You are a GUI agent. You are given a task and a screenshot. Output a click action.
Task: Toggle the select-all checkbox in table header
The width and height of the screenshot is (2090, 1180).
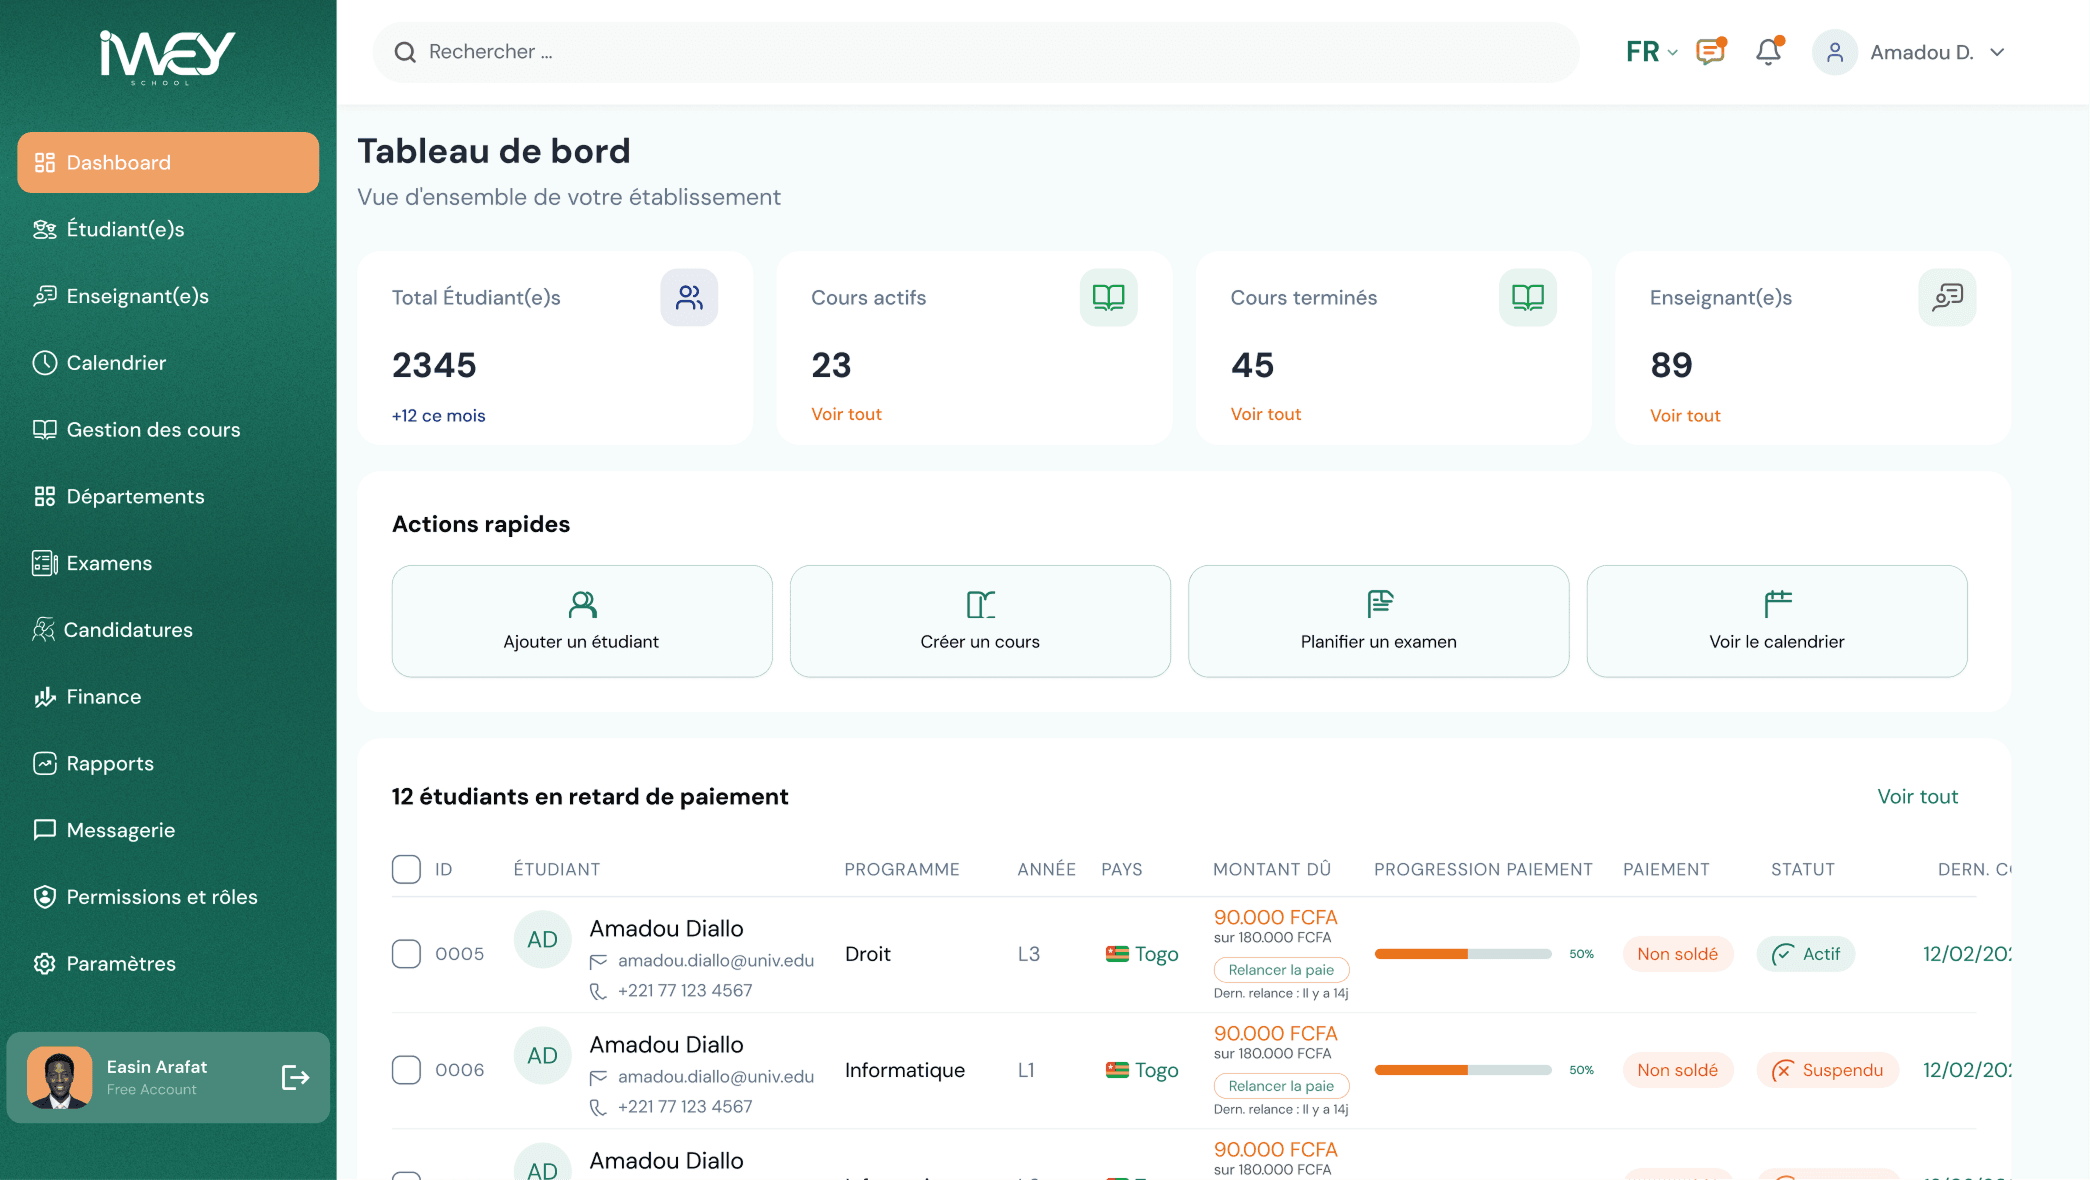[x=406, y=869]
